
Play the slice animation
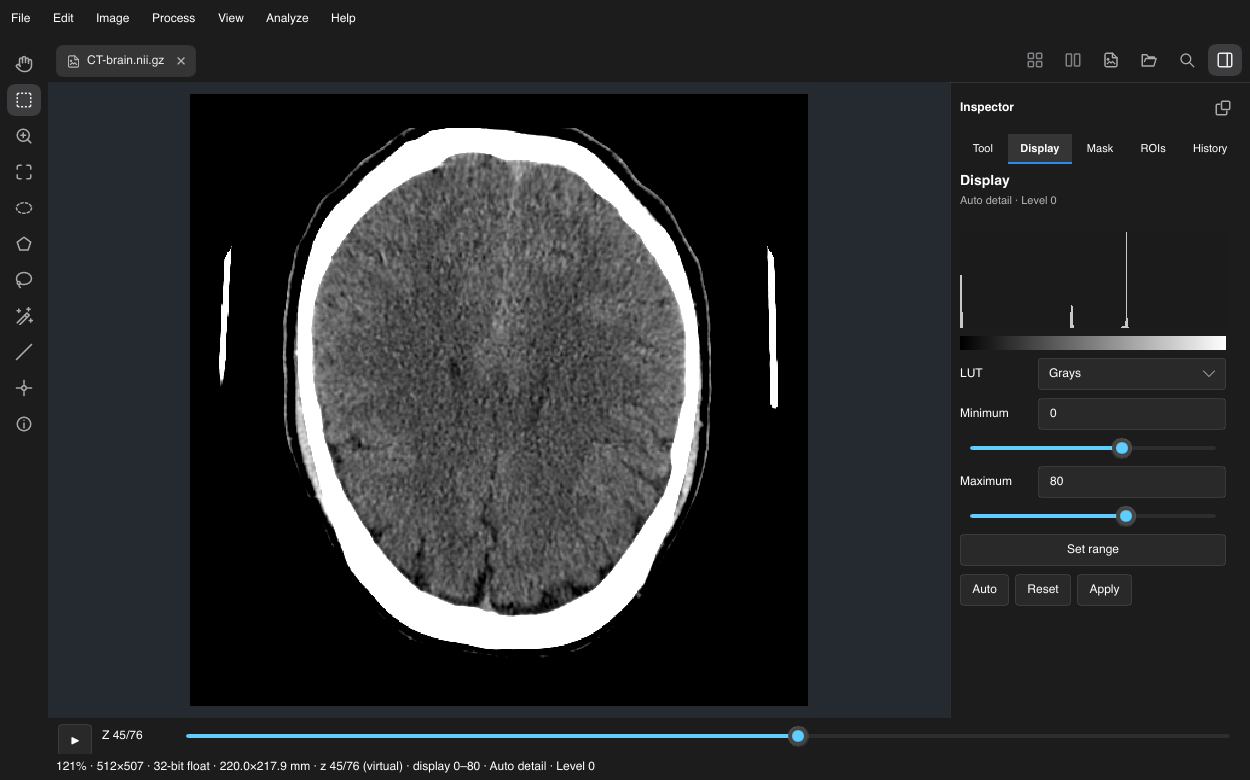pos(75,740)
